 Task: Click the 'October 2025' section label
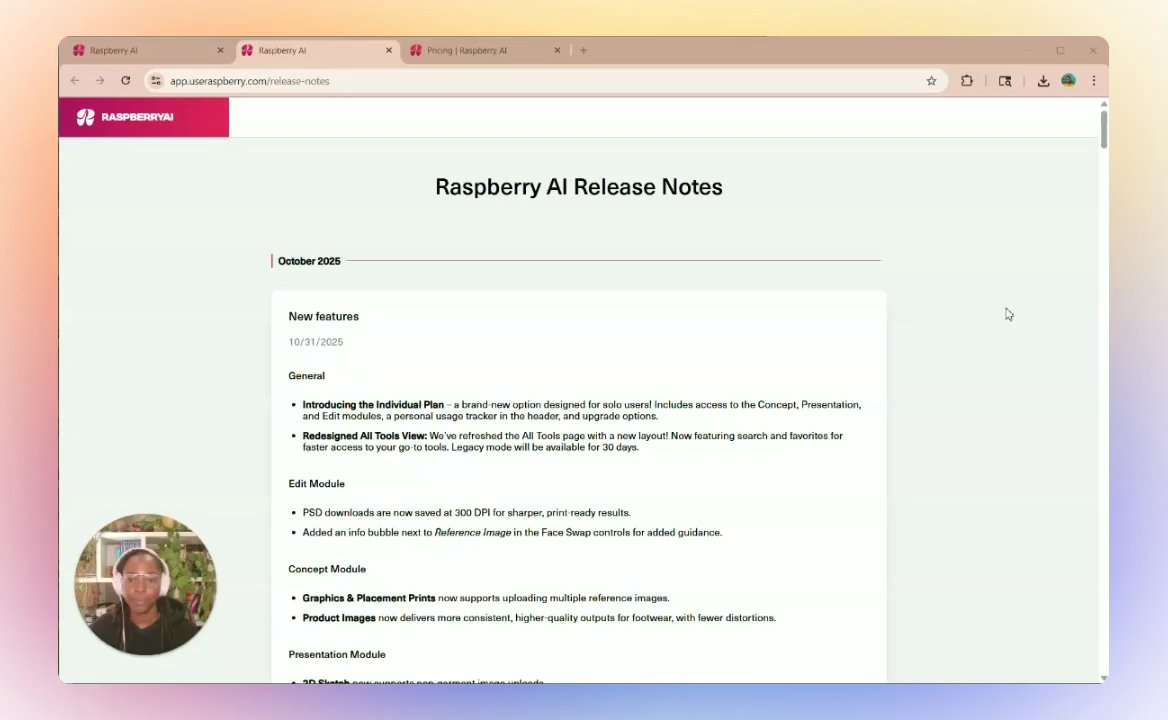309,261
